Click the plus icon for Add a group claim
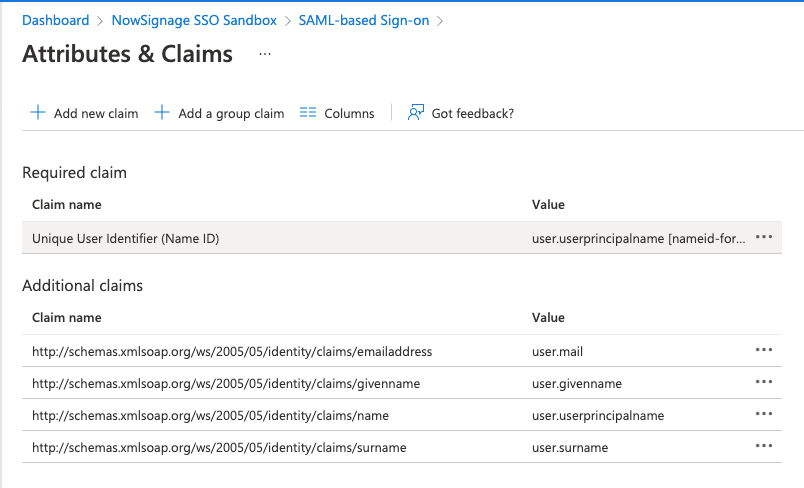This screenshot has width=804, height=488. (162, 113)
